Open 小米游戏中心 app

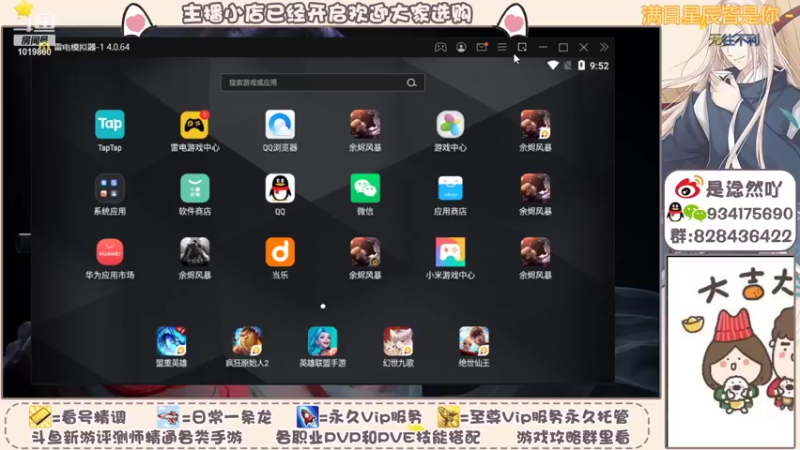click(x=450, y=252)
